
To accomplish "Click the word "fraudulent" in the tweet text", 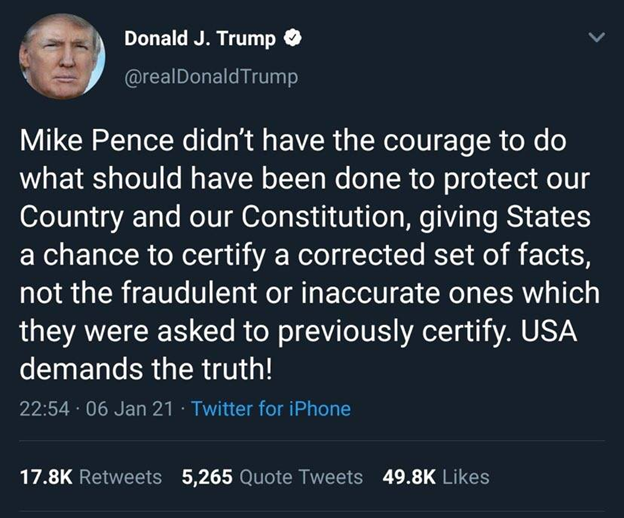I will 189,293.
